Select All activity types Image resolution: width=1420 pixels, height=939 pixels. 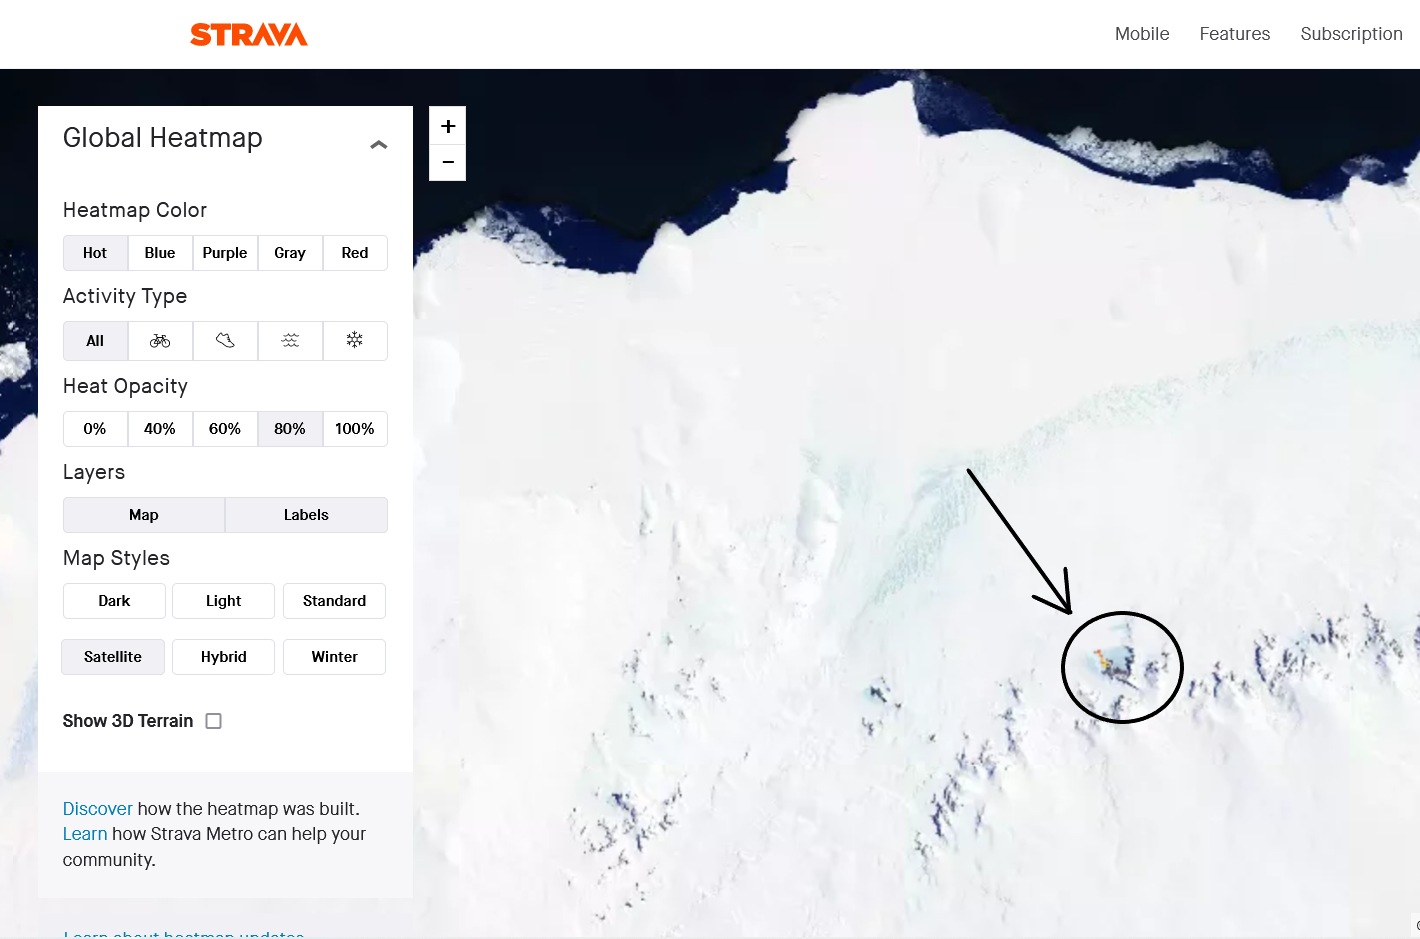tap(95, 341)
